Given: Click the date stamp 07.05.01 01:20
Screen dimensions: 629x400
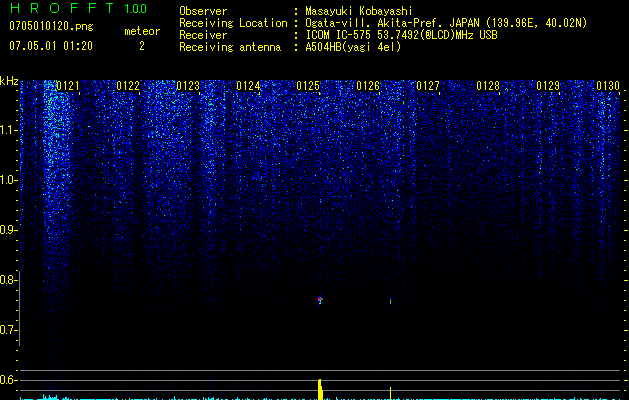Looking at the screenshot, I should click(51, 46).
